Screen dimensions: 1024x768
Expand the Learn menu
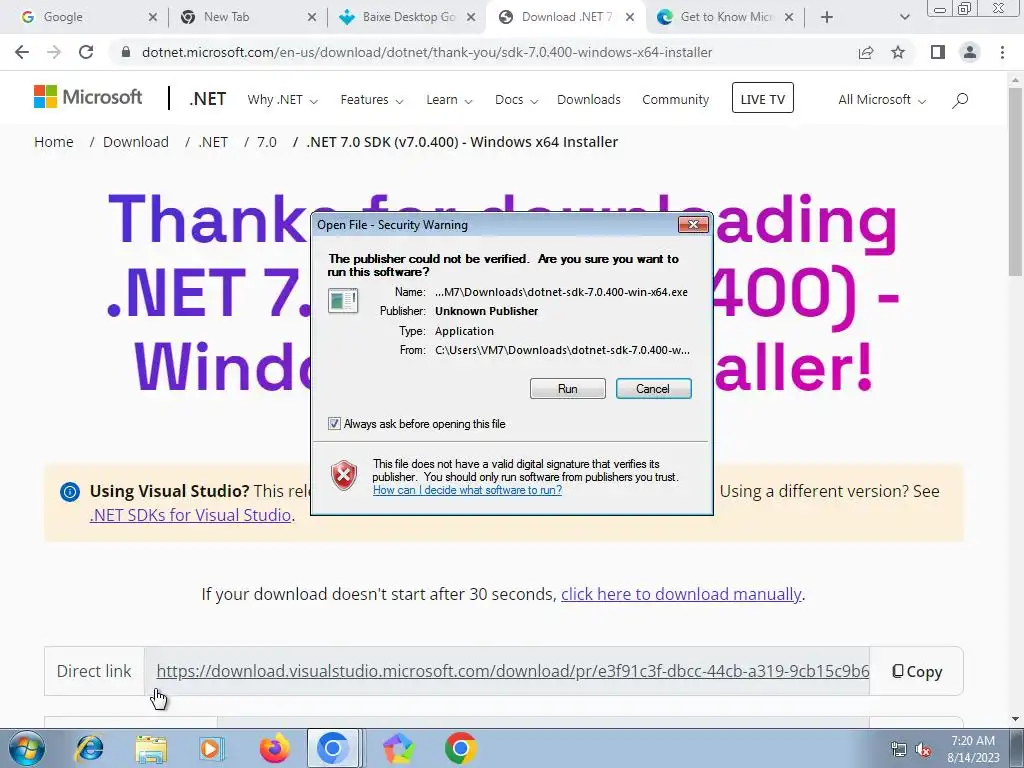pos(449,100)
